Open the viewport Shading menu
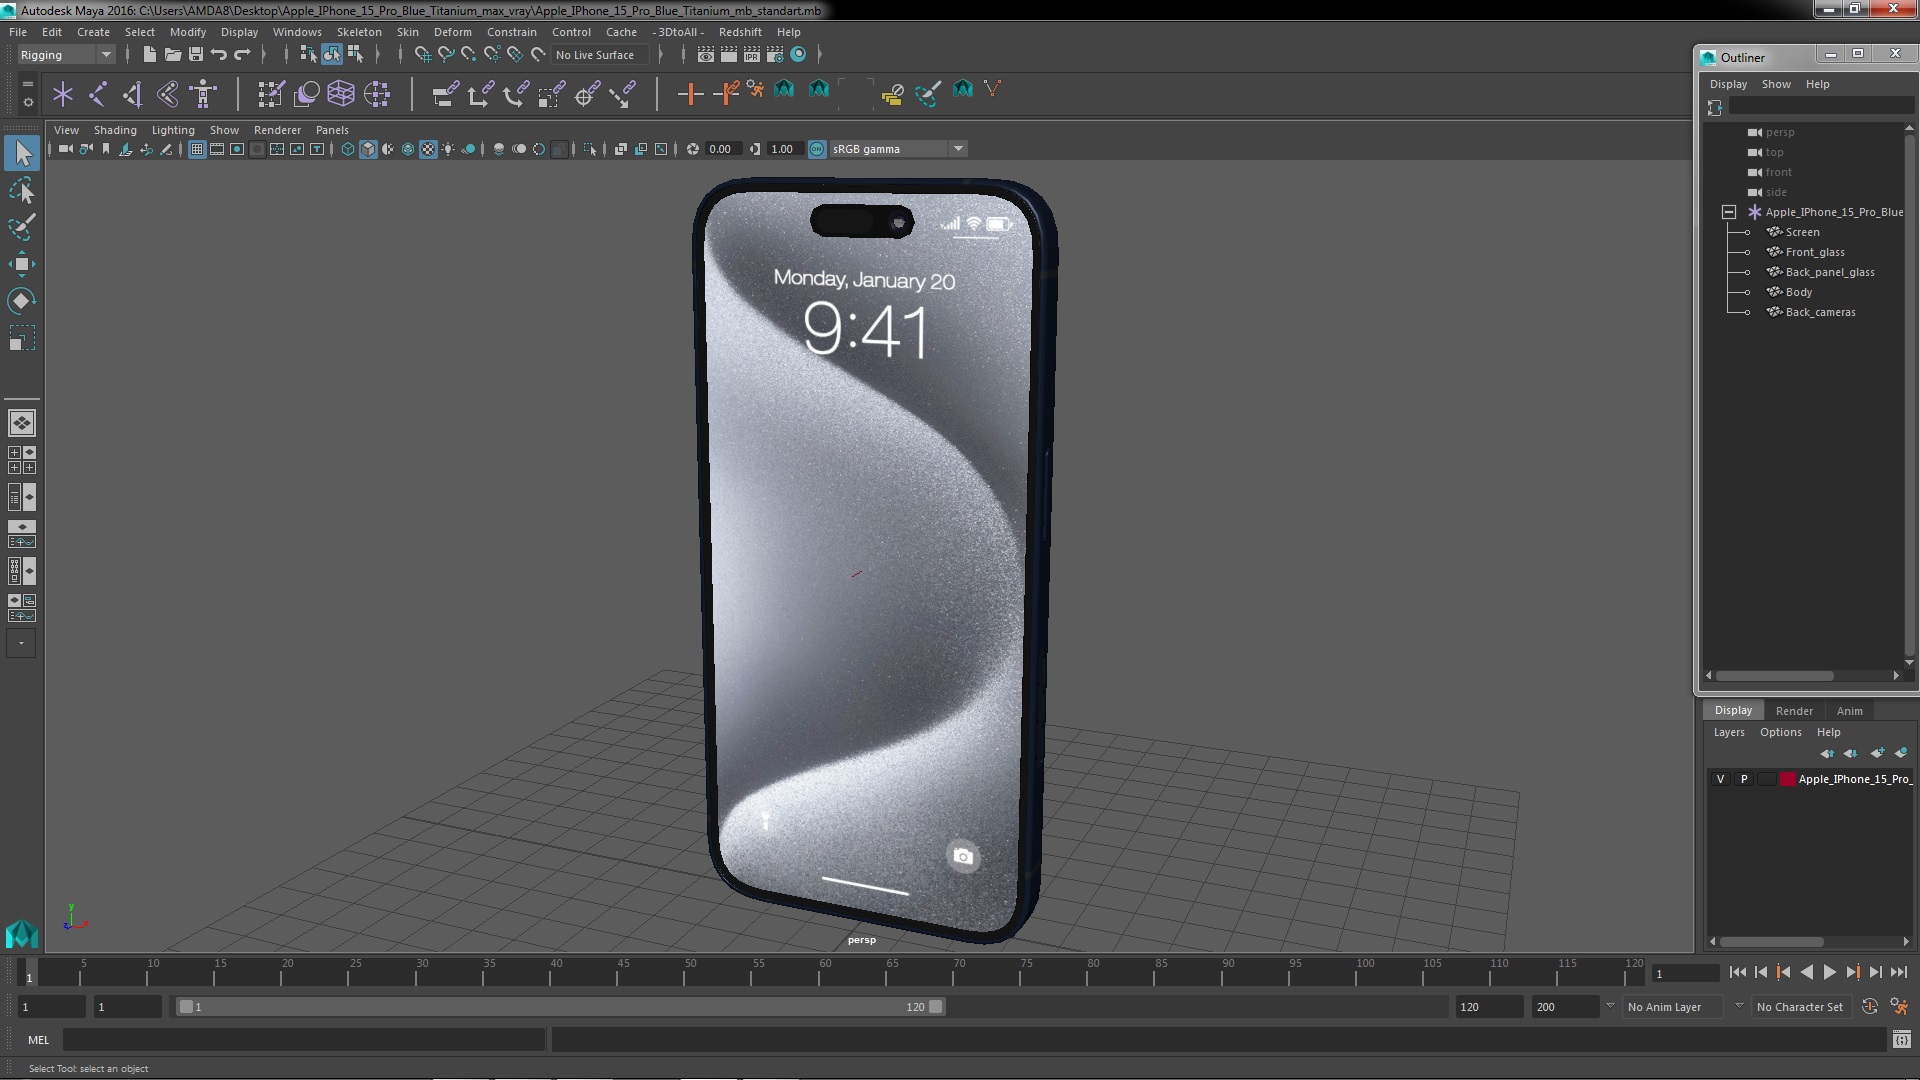Image resolution: width=1920 pixels, height=1080 pixels. (115, 130)
